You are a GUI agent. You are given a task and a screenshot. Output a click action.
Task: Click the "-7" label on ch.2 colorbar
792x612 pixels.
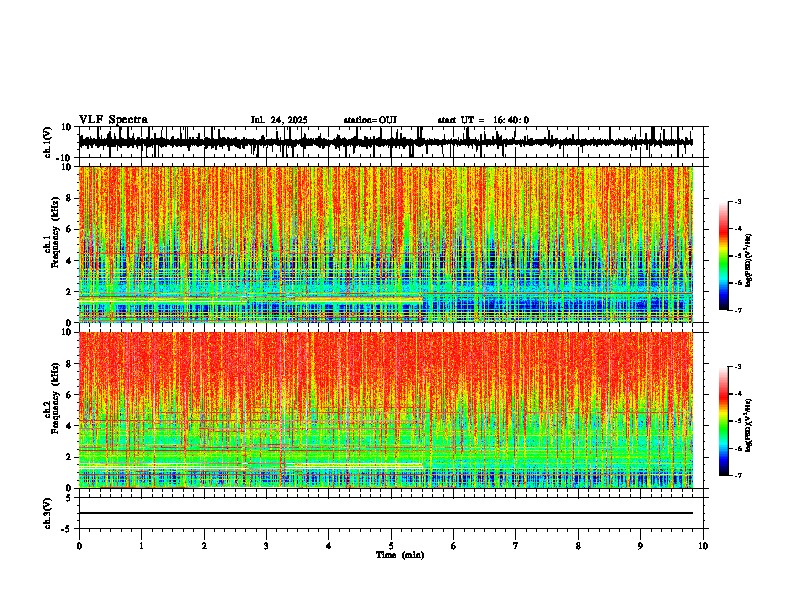coord(737,475)
